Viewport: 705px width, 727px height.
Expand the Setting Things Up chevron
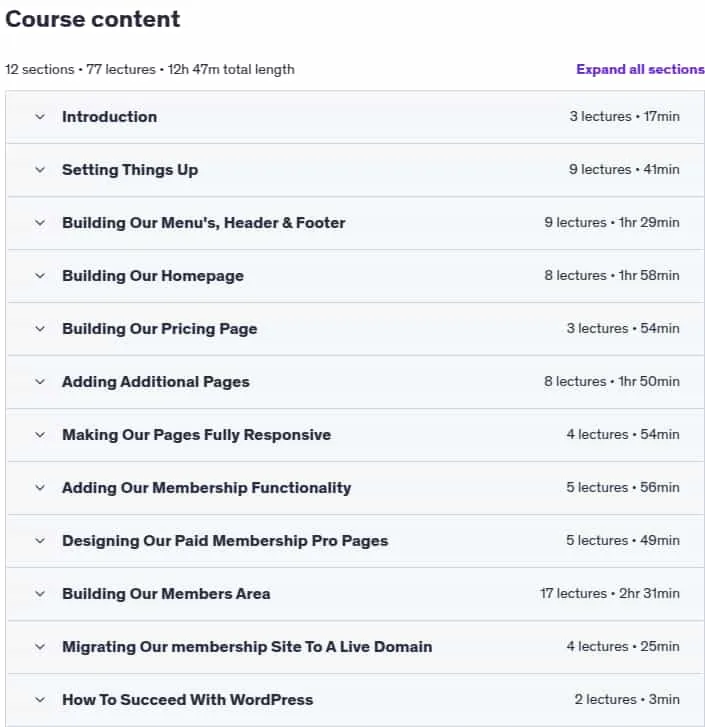coord(40,170)
